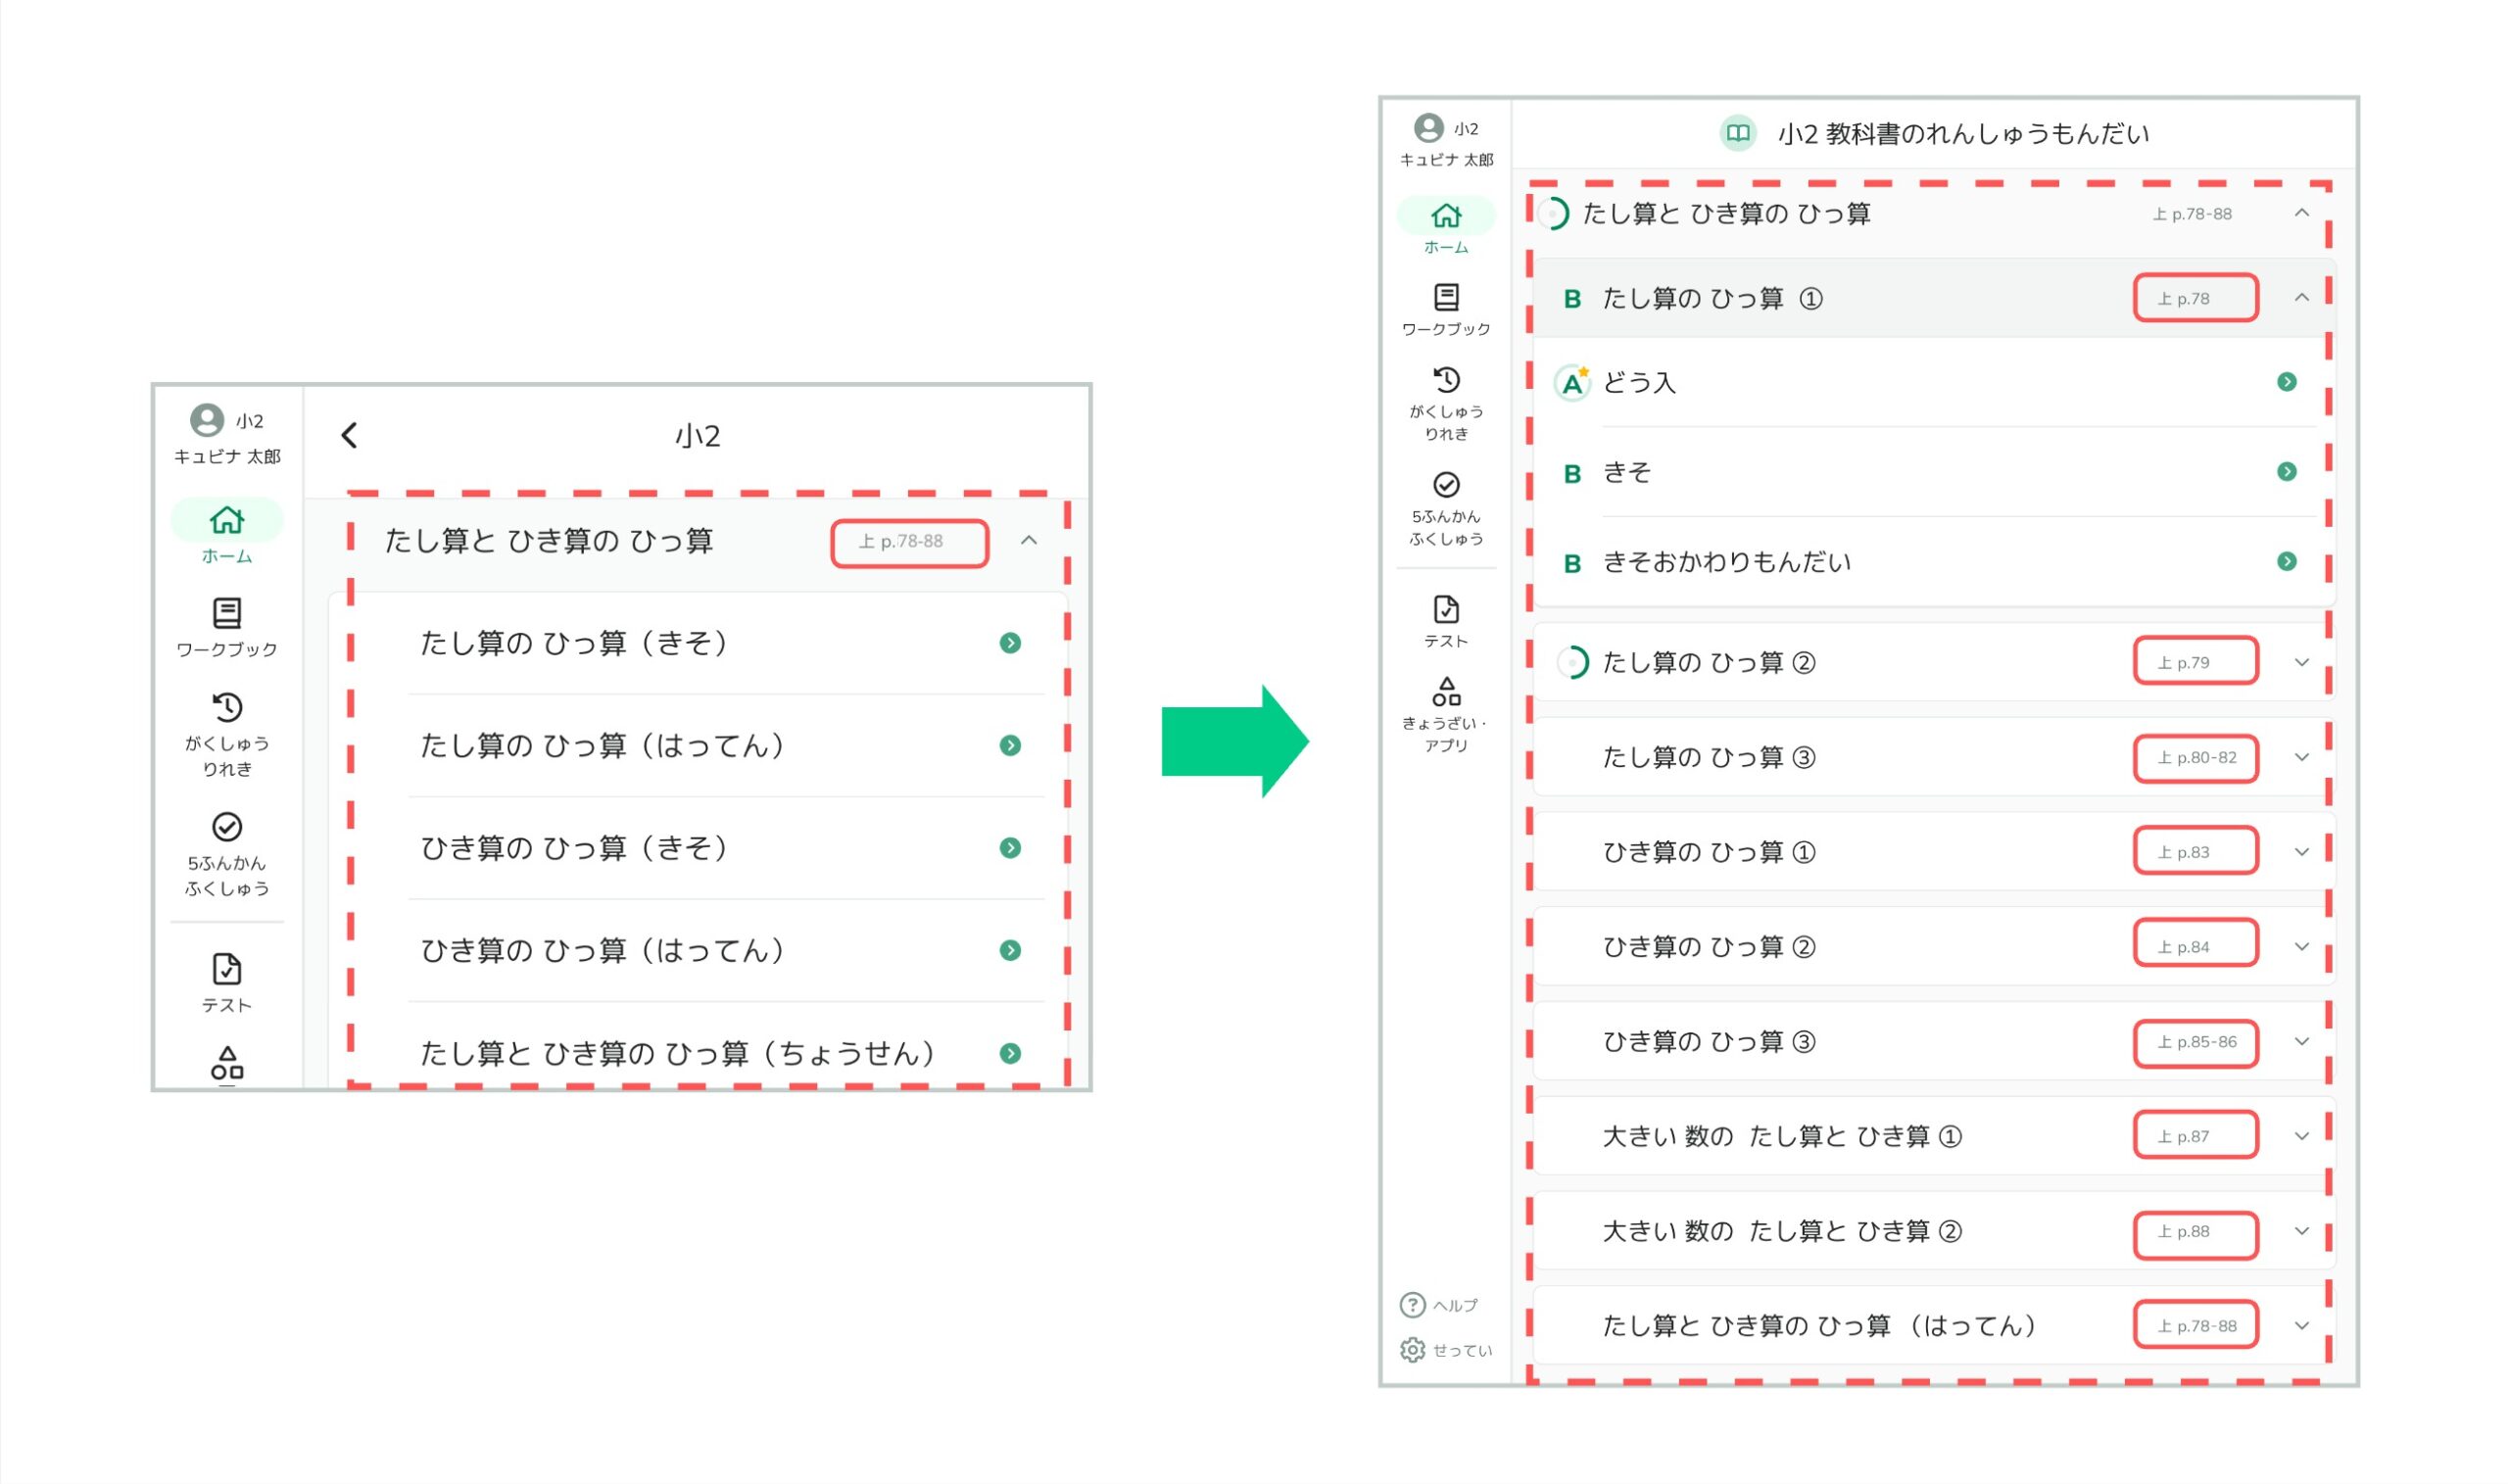2508x1484 pixels.
Task: Expand 大きい 数の たし算と ひき算 ② row
Action: (2301, 1231)
